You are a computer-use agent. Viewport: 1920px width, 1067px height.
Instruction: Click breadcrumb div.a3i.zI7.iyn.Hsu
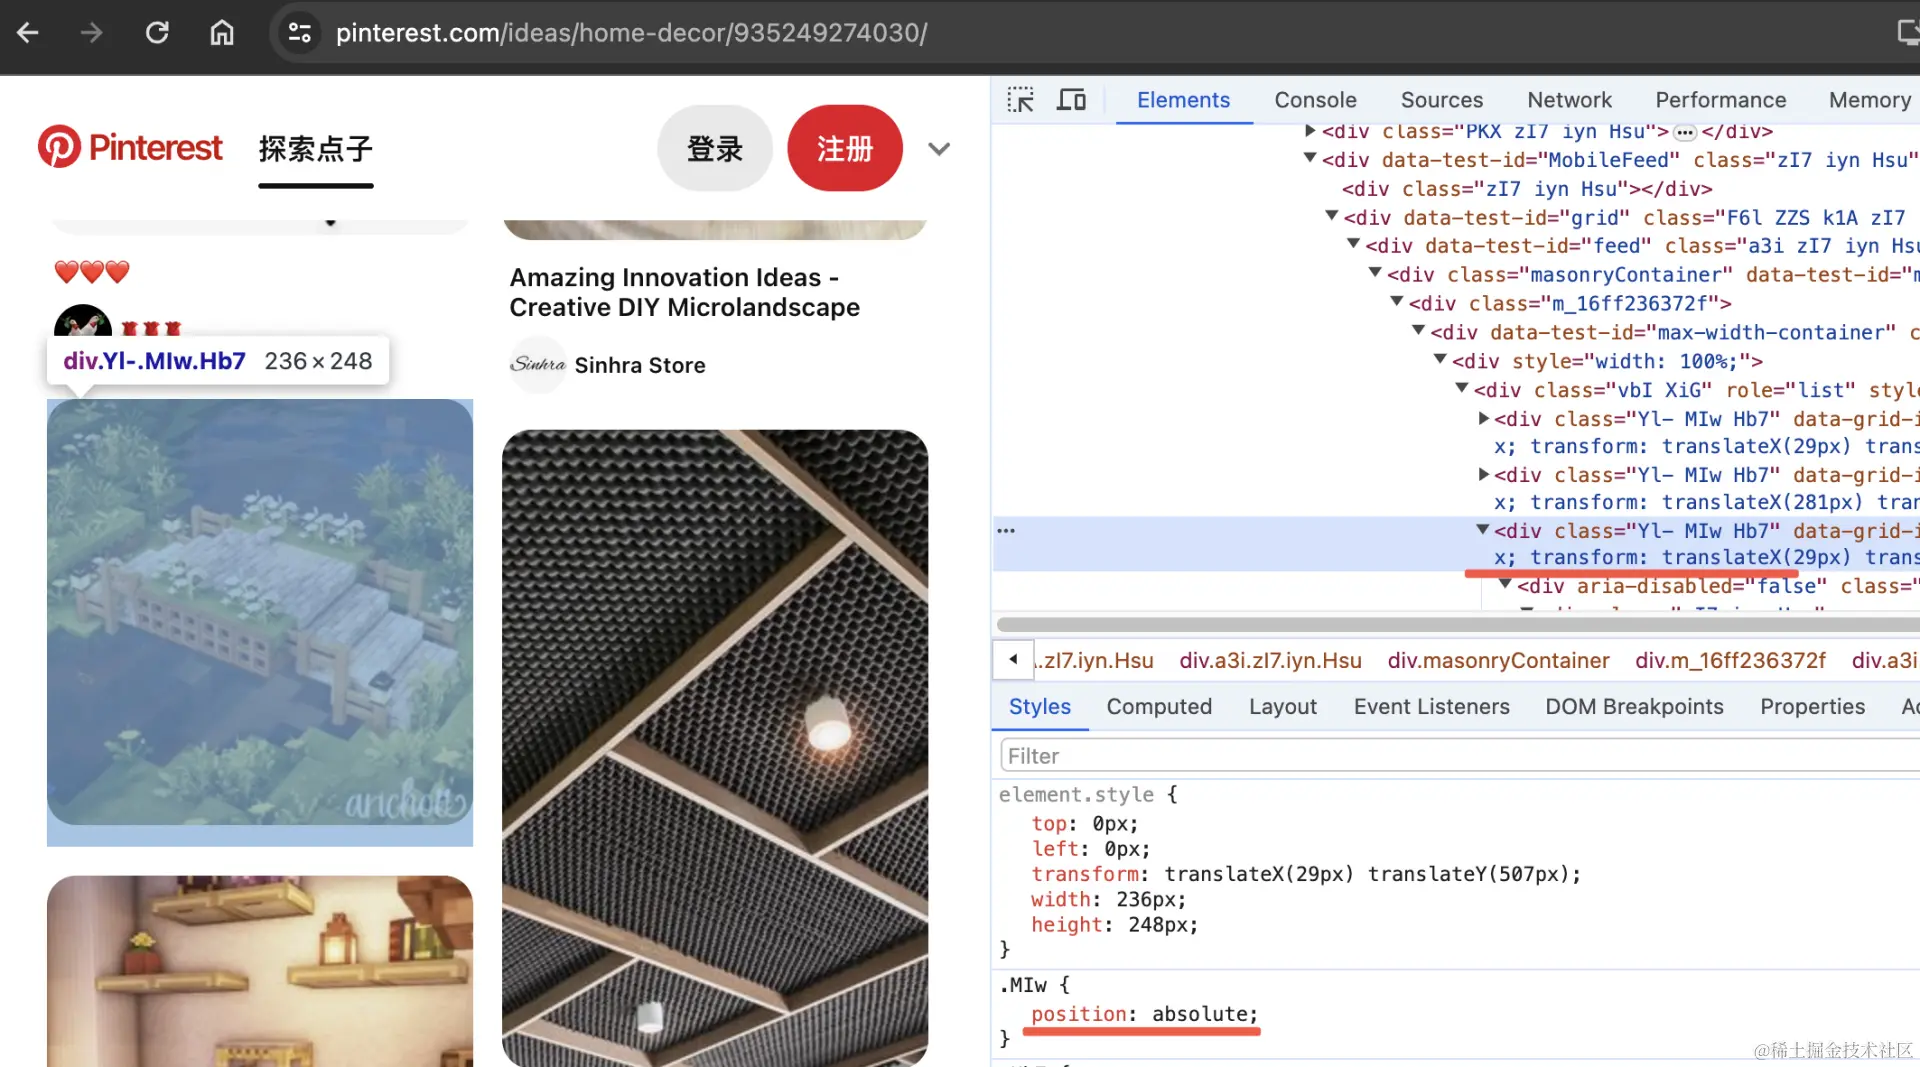point(1270,660)
